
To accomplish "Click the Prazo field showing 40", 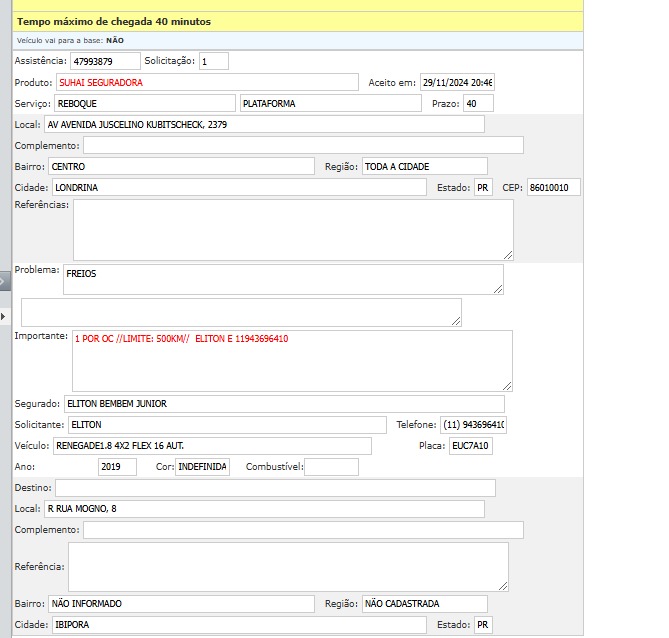I will pyautogui.click(x=478, y=103).
